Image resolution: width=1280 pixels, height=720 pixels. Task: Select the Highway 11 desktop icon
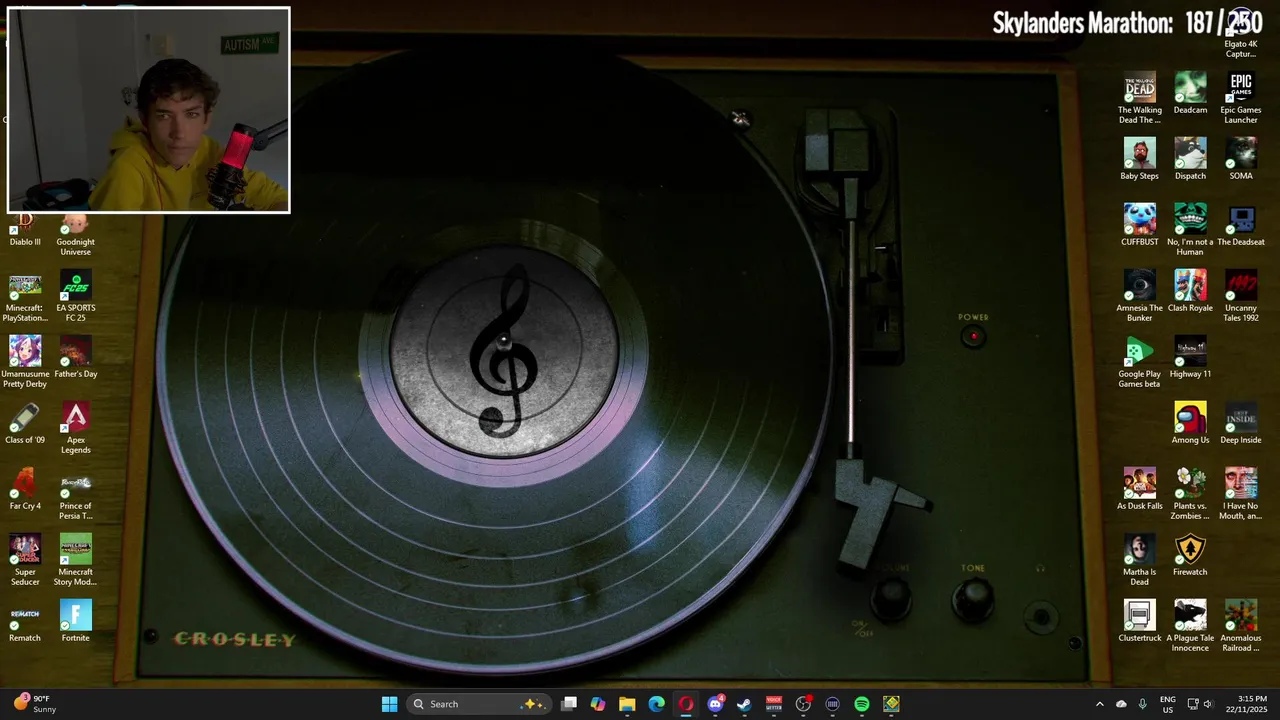(x=1190, y=357)
